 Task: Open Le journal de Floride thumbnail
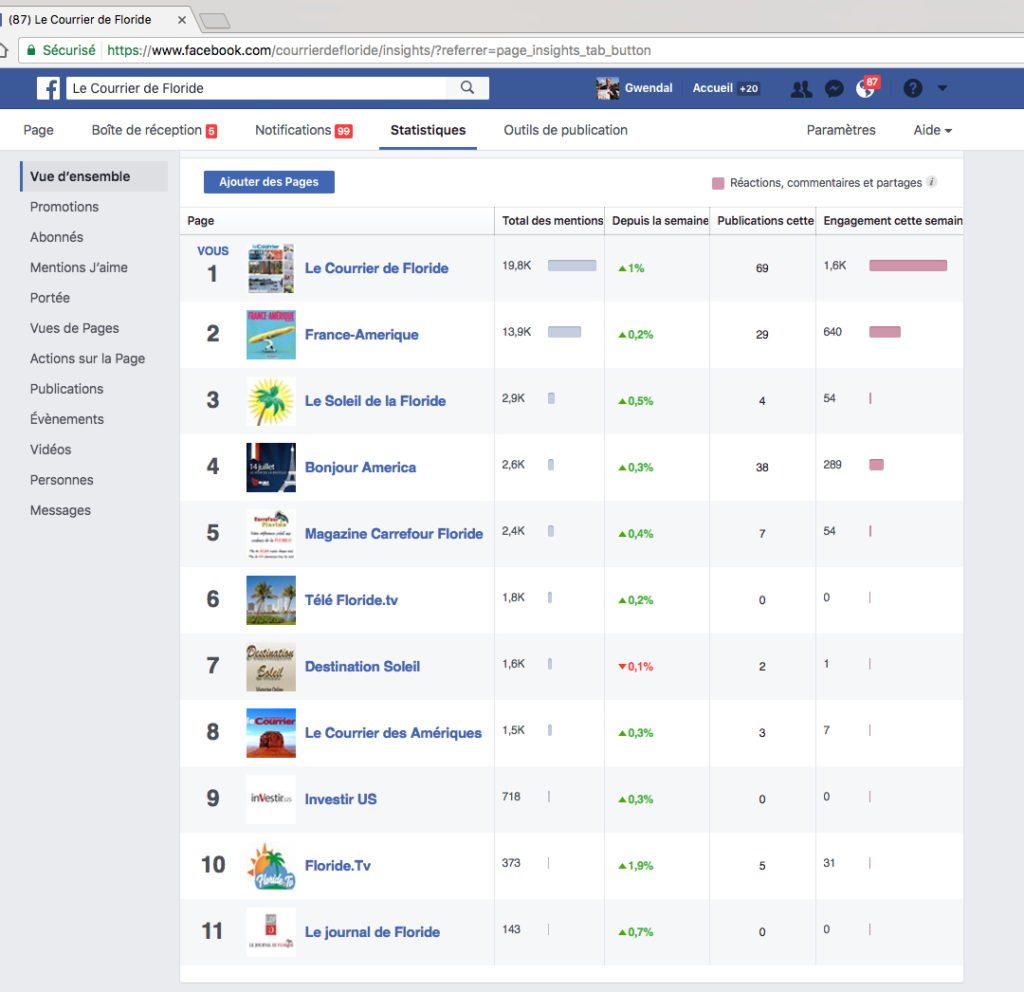point(271,932)
